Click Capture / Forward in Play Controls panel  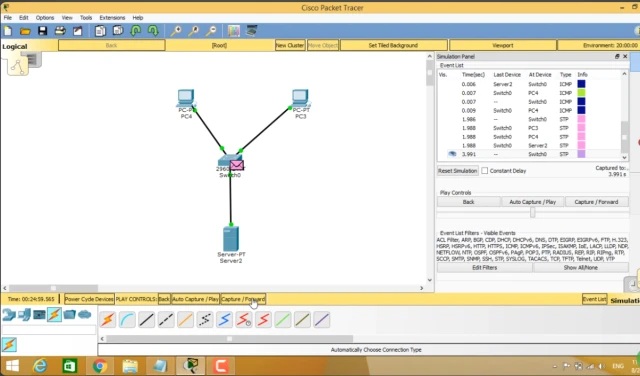[596, 202]
